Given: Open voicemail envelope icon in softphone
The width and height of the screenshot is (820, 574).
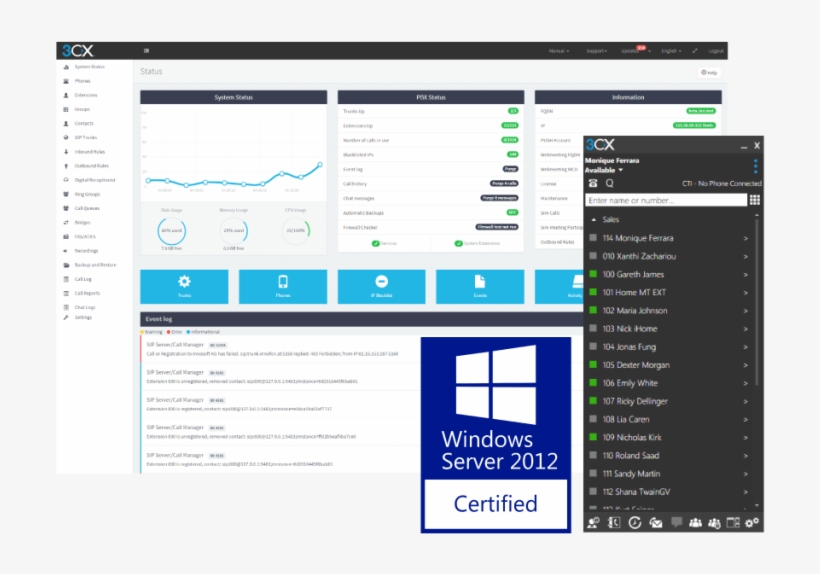Looking at the screenshot, I should 656,523.
